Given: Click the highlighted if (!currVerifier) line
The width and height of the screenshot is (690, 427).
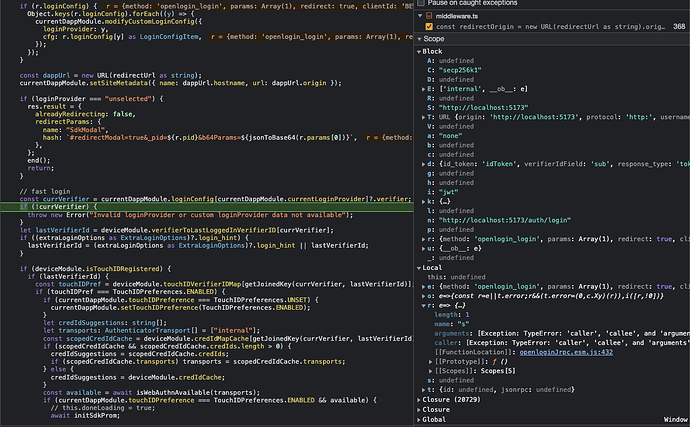Looking at the screenshot, I should tap(207, 207).
